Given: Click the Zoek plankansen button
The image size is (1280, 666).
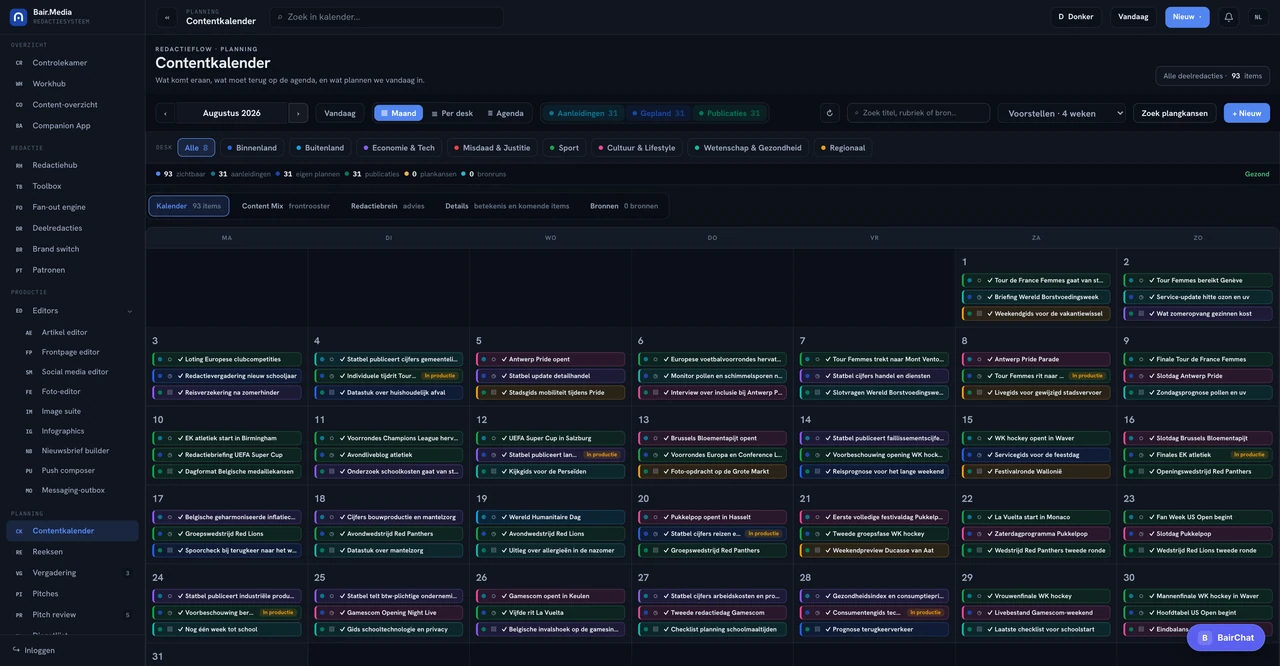Looking at the screenshot, I should pos(1174,113).
